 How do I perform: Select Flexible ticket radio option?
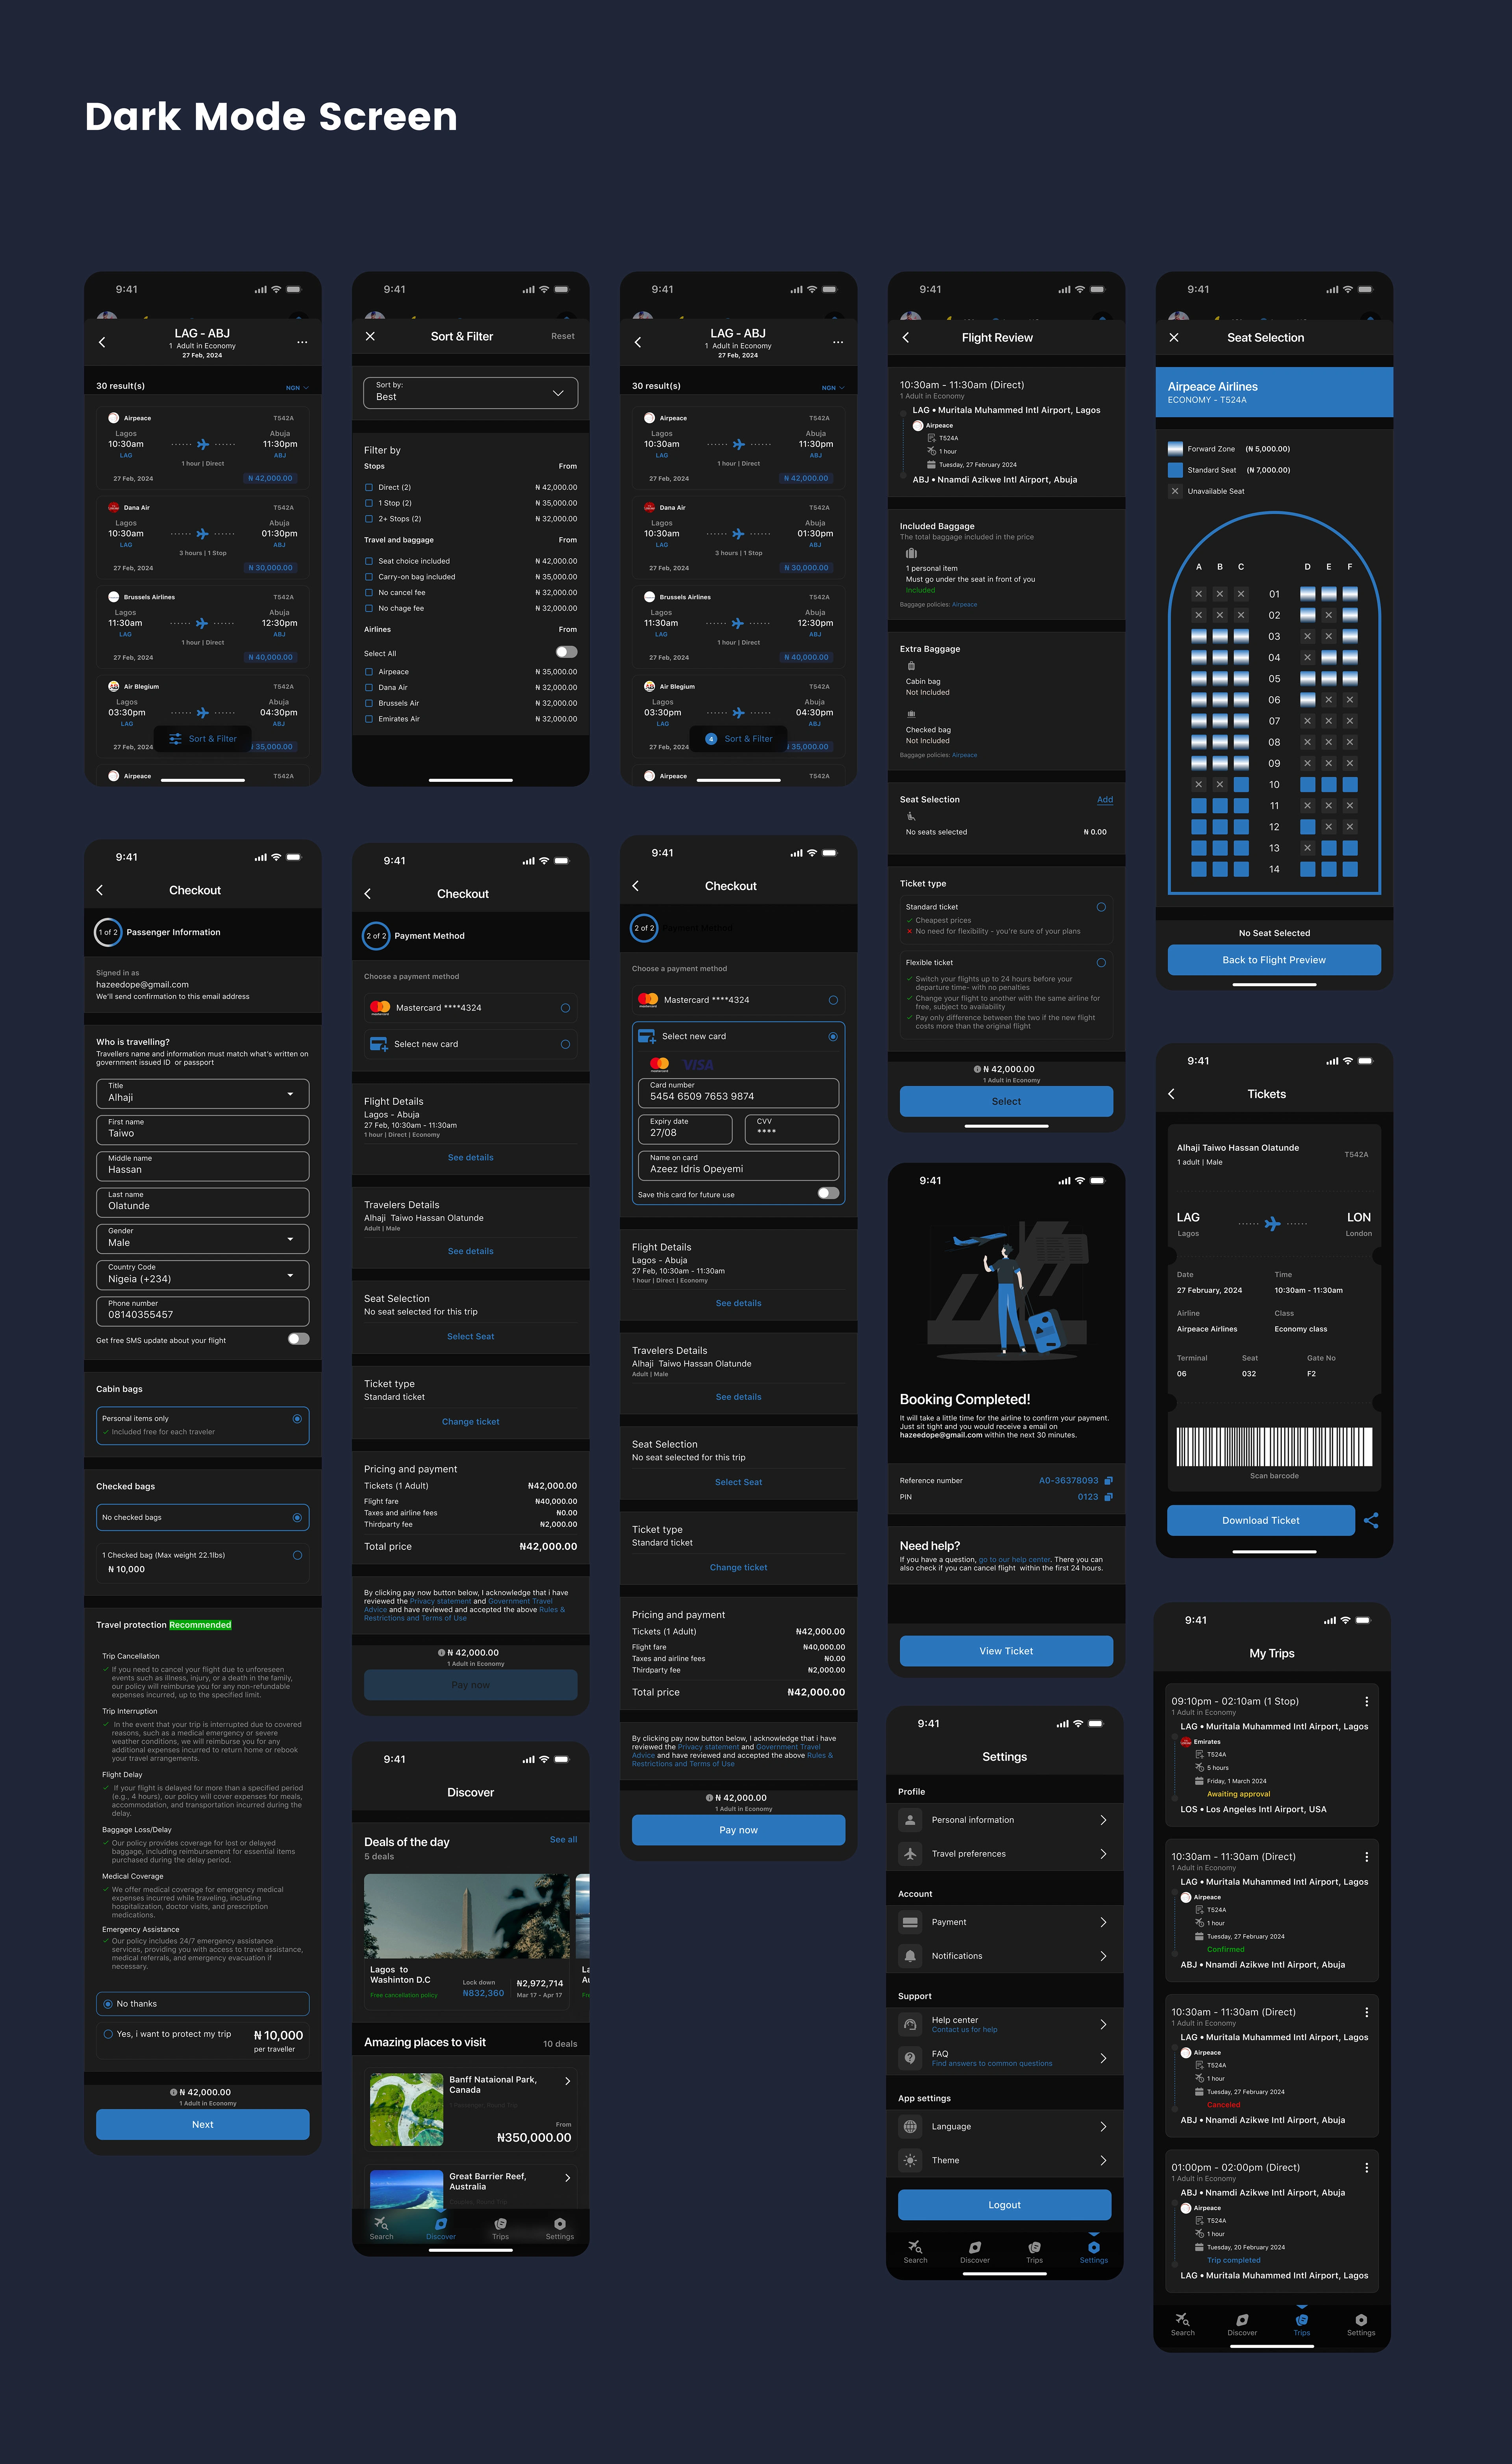[x=1101, y=962]
